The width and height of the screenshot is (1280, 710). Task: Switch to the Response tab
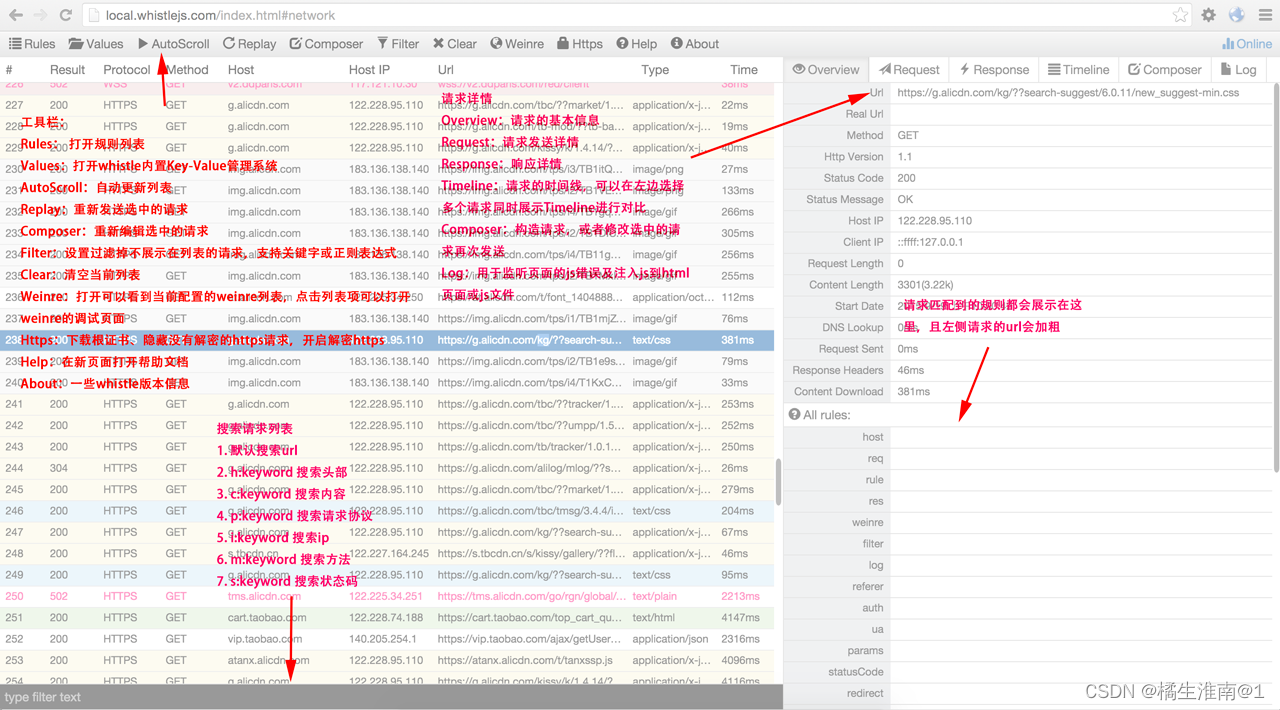[x=994, y=70]
